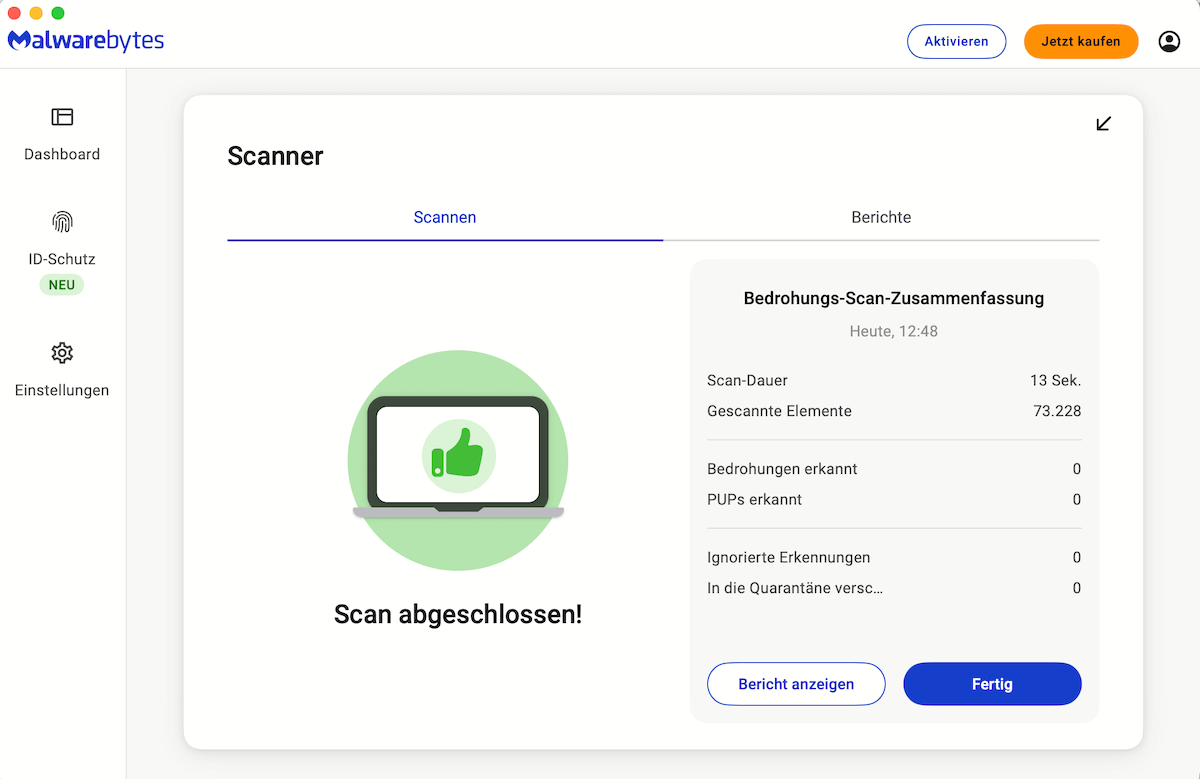Open the ID-Schutz fingerprint icon
Screen dimensions: 1200x779
62,222
